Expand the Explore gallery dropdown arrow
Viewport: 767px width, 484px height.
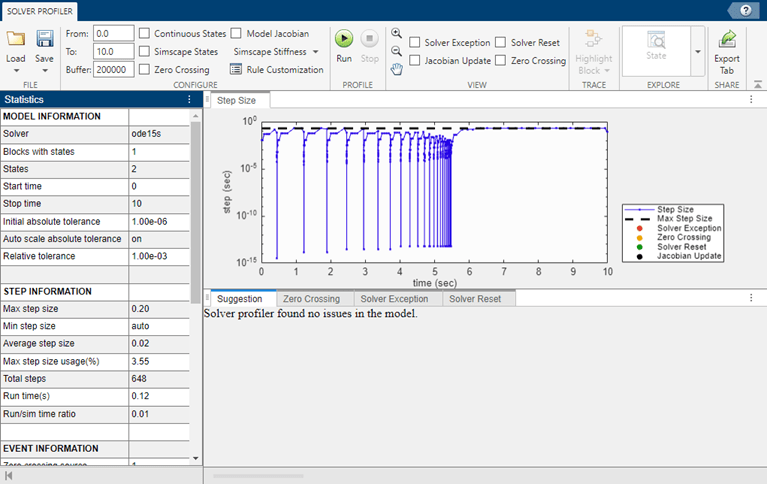[696, 50]
